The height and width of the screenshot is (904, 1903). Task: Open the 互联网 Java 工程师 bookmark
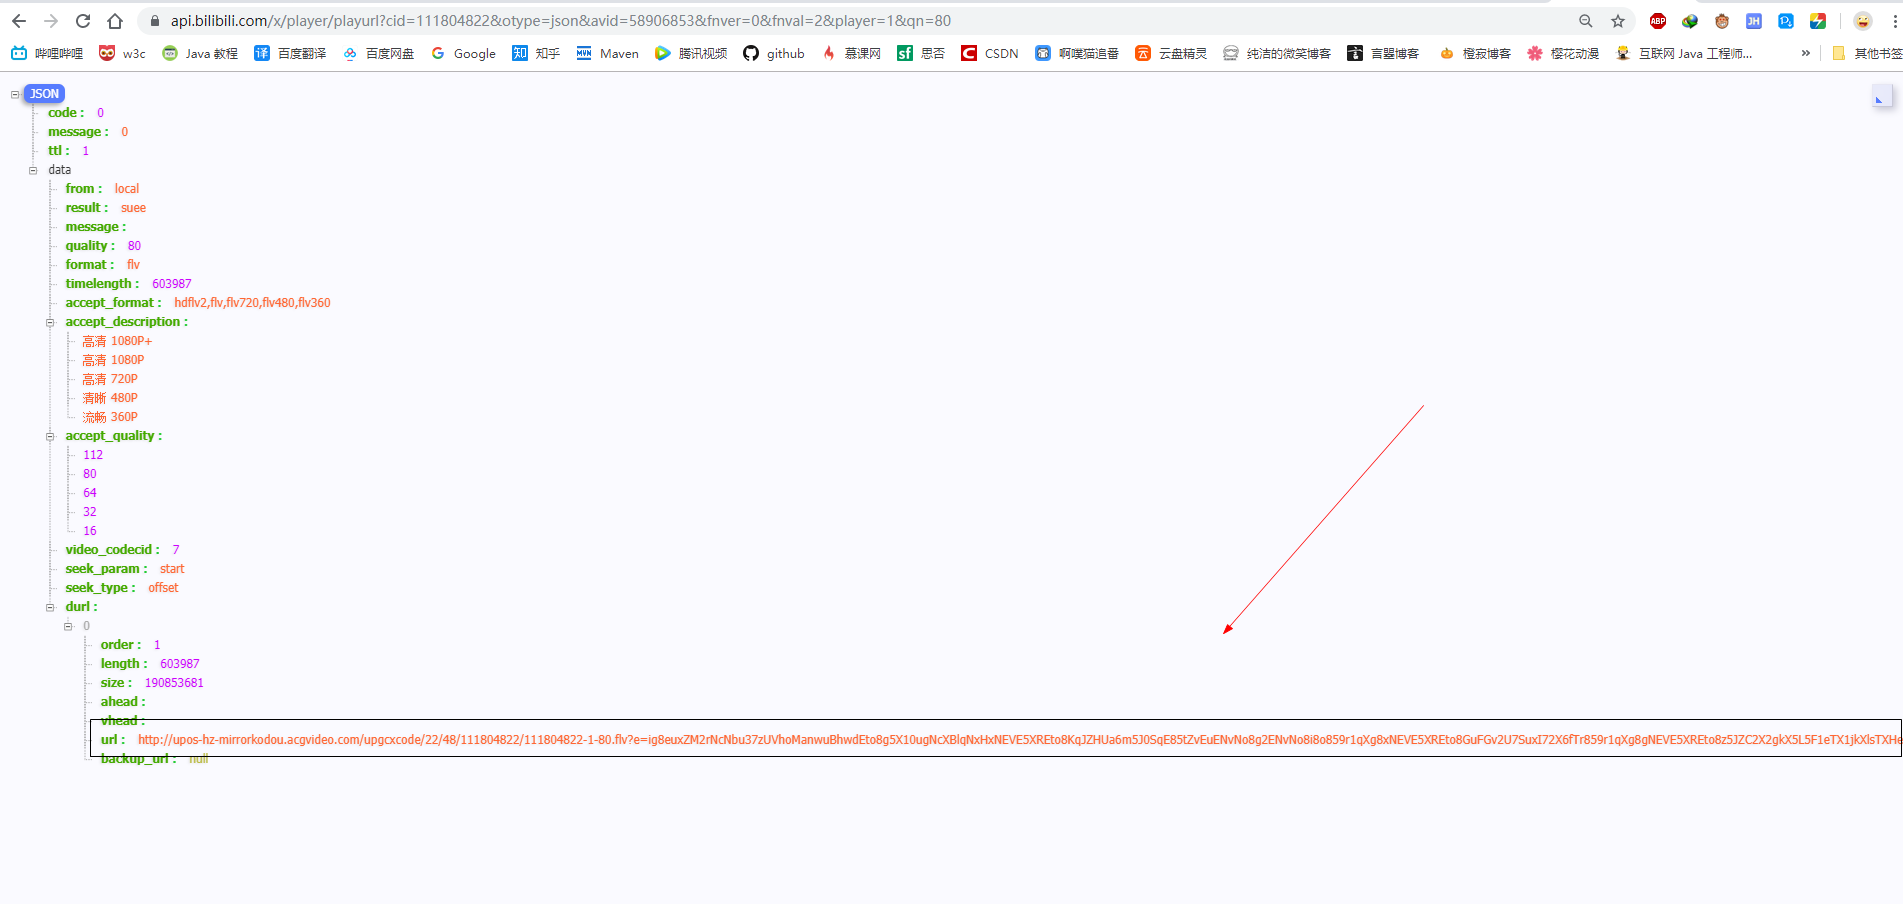(1684, 53)
